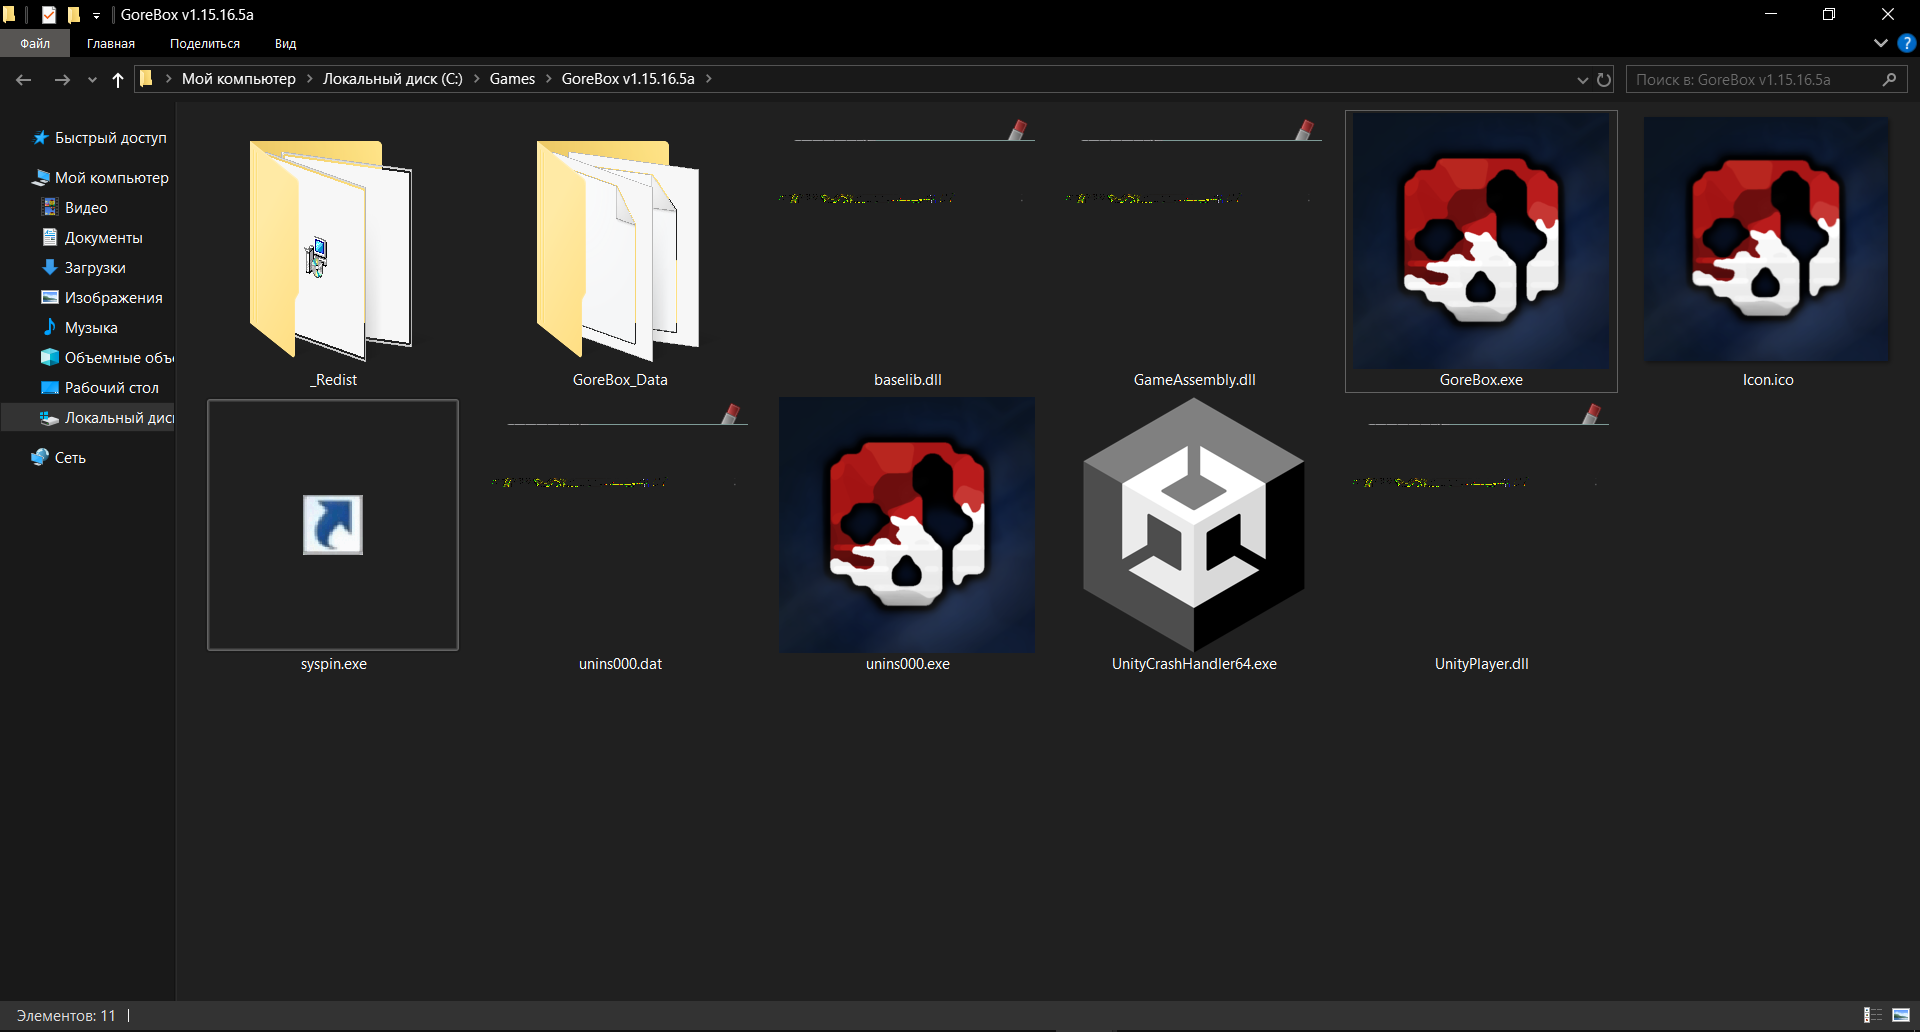Switch to details list view in status bar

[1873, 1016]
